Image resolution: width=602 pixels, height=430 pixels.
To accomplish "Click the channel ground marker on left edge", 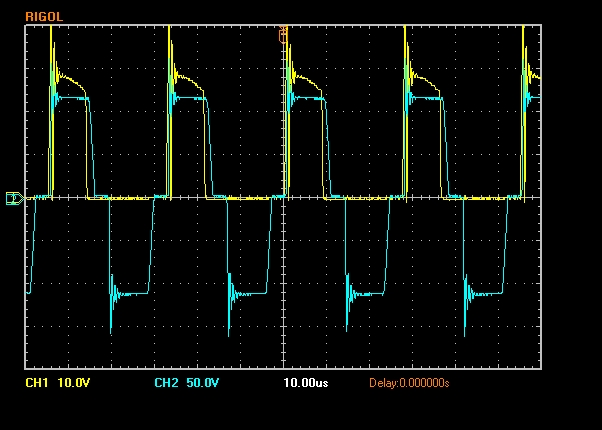I will click(x=13, y=198).
